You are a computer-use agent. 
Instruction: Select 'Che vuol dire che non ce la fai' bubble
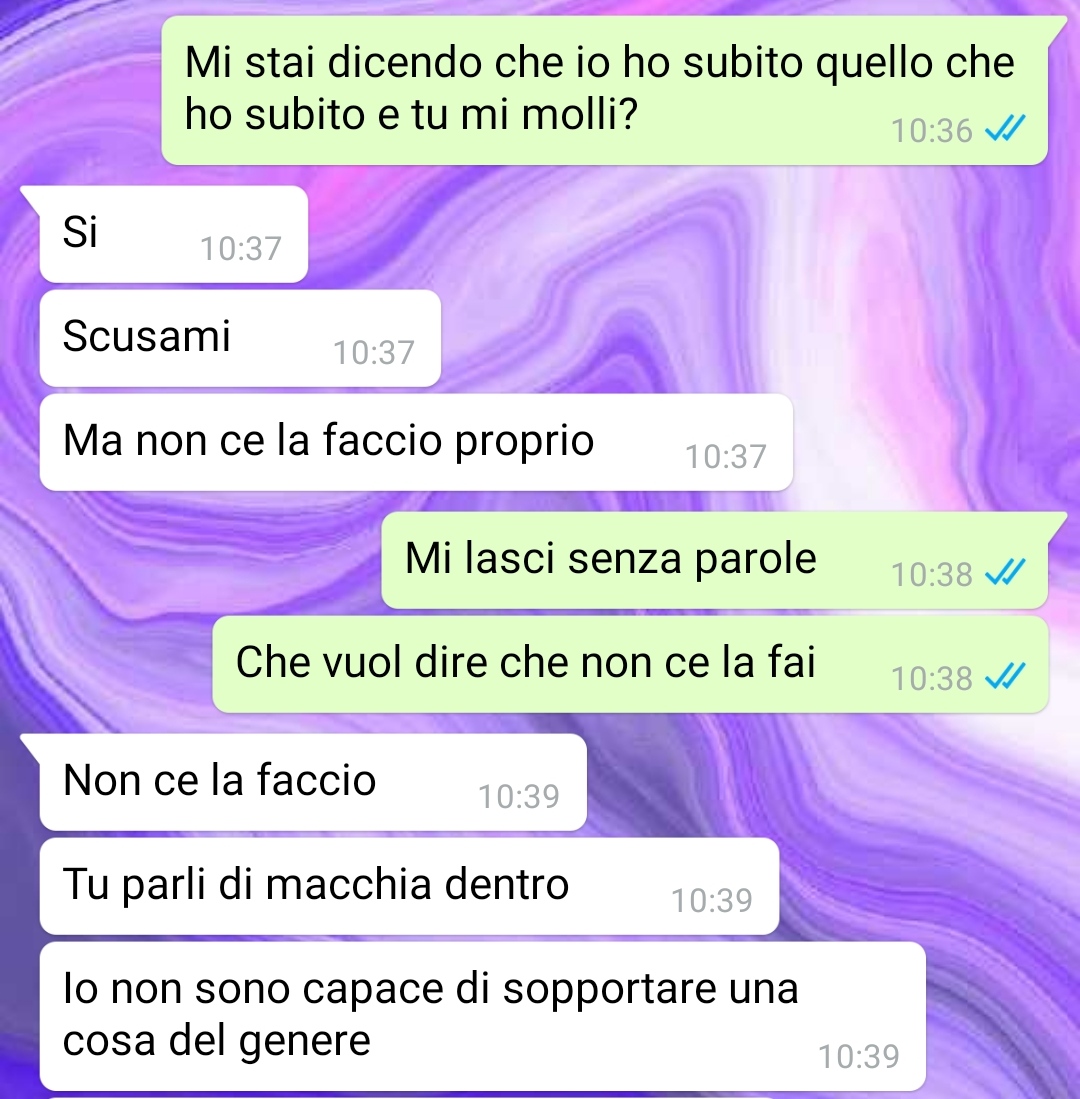click(630, 664)
